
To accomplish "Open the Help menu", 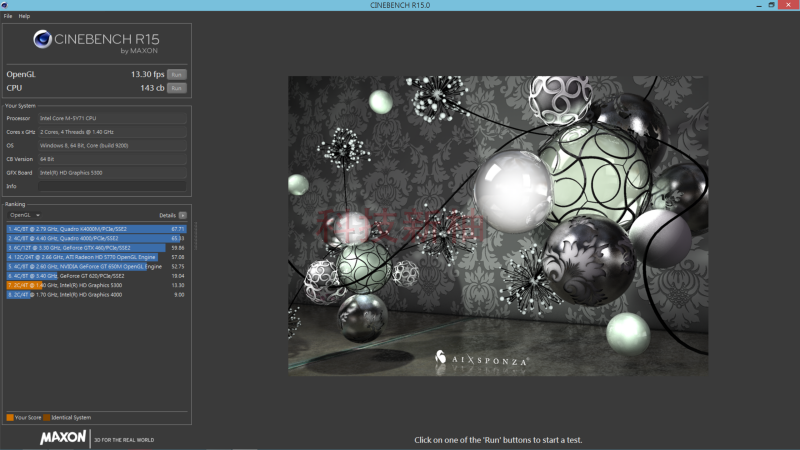I will click(x=24, y=16).
